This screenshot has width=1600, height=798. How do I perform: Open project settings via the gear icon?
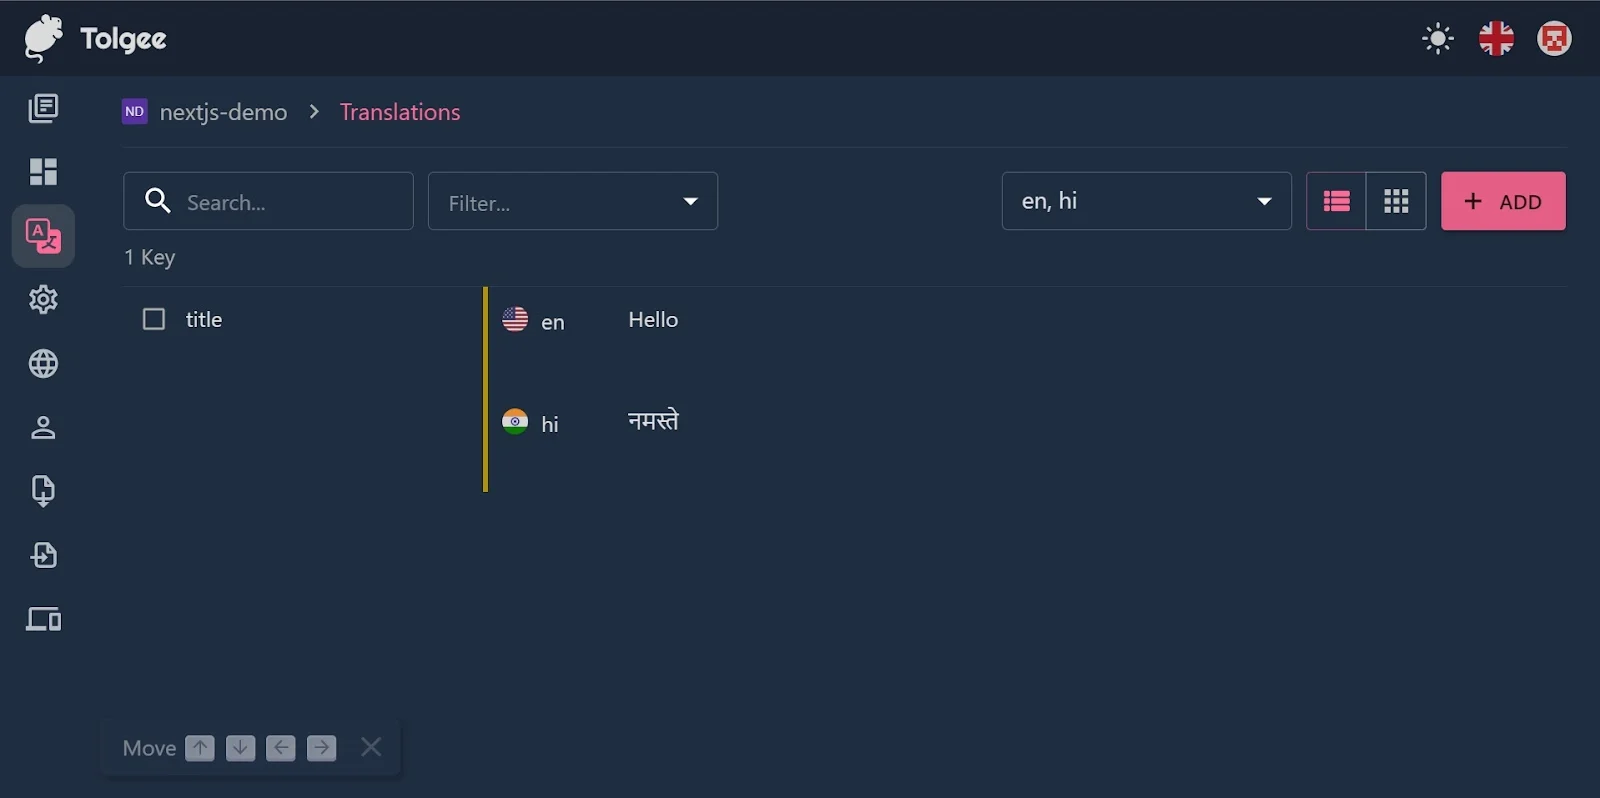43,299
